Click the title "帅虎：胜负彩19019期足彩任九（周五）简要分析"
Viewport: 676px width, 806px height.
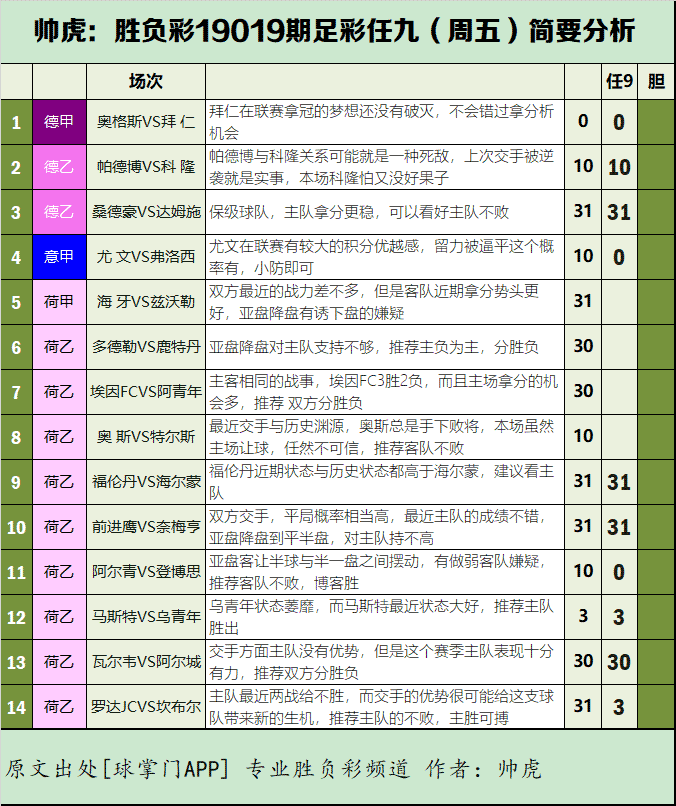335,31
